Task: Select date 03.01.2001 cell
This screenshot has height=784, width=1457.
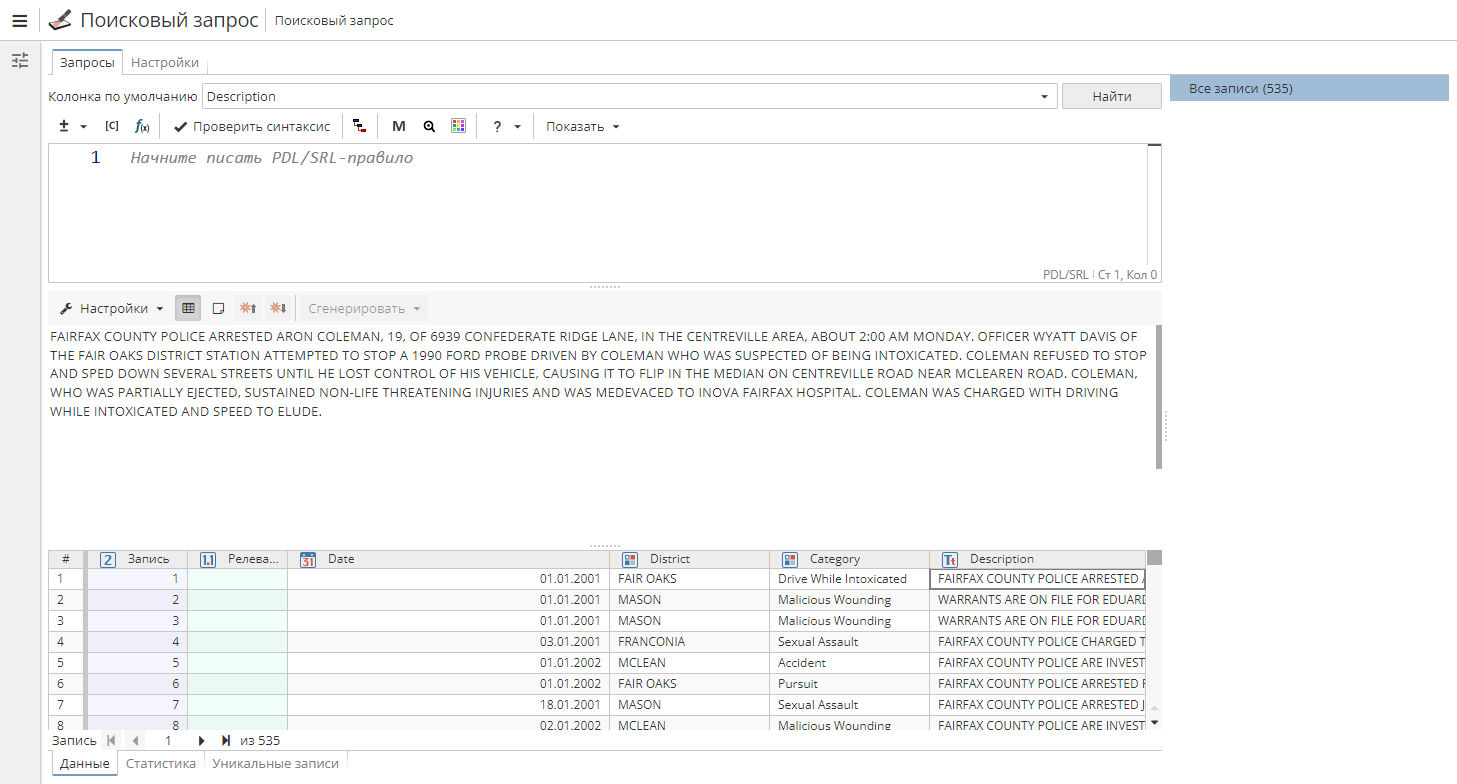Action: (448, 642)
